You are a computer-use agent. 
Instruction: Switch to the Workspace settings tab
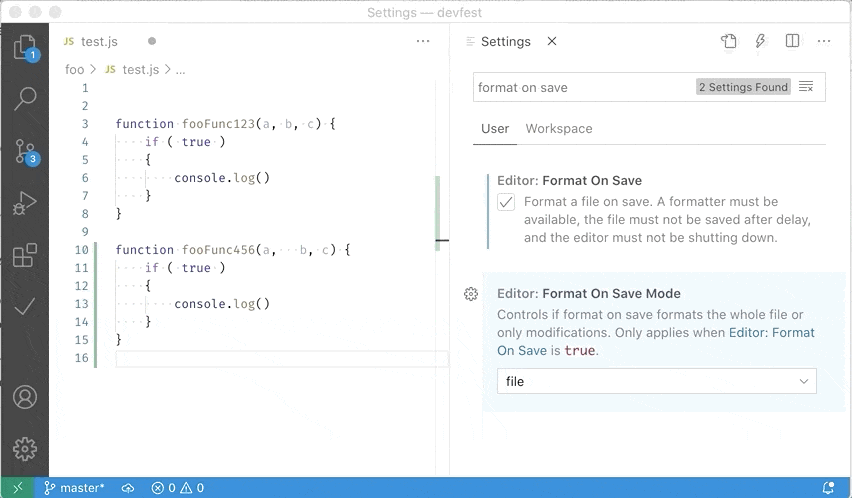pos(558,129)
